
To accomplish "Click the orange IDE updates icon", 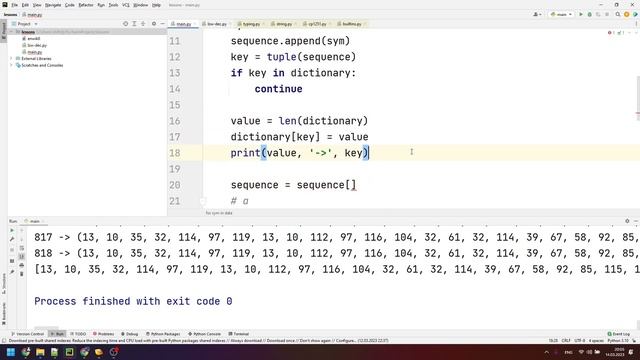I will (x=627, y=14).
